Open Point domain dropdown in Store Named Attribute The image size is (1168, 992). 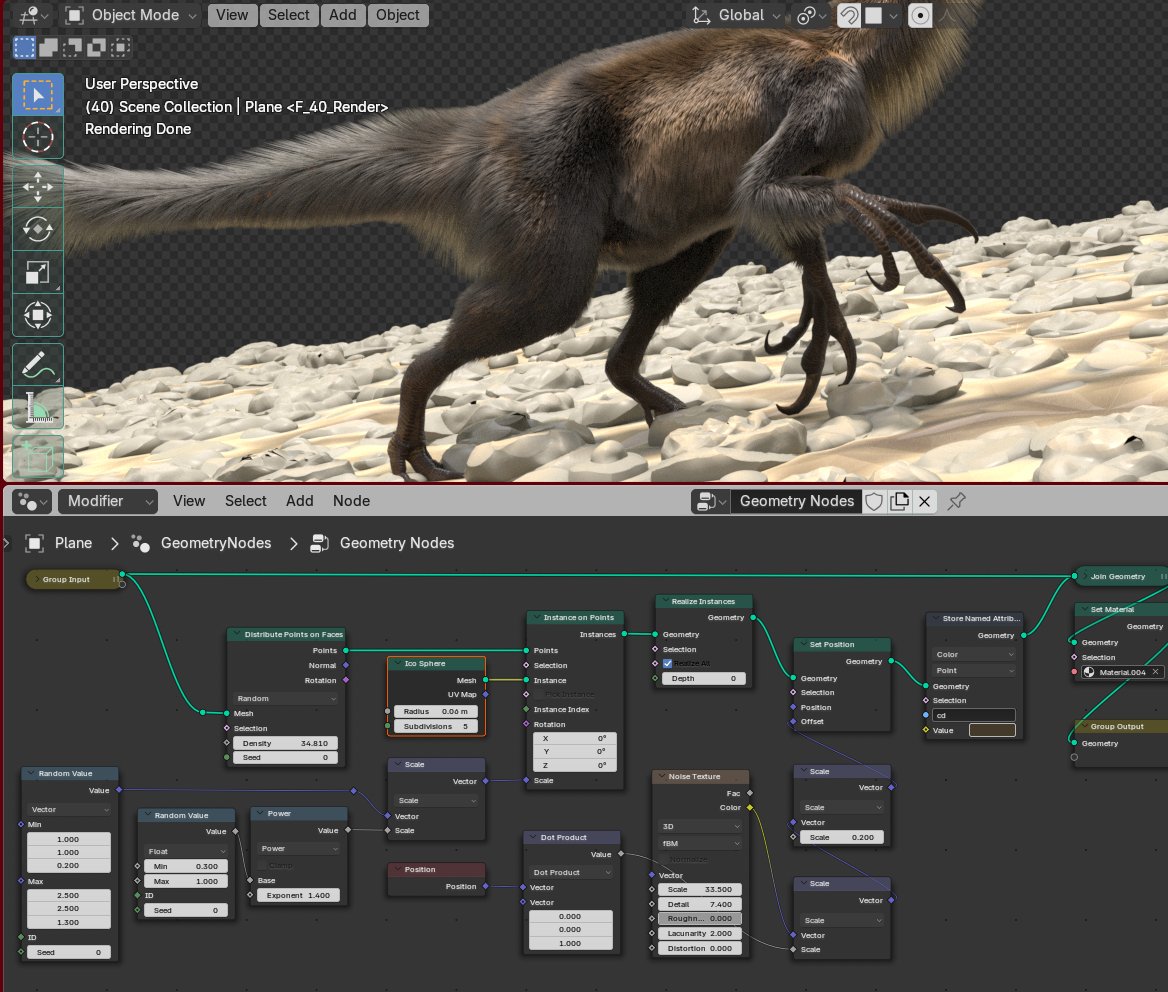pos(974,671)
